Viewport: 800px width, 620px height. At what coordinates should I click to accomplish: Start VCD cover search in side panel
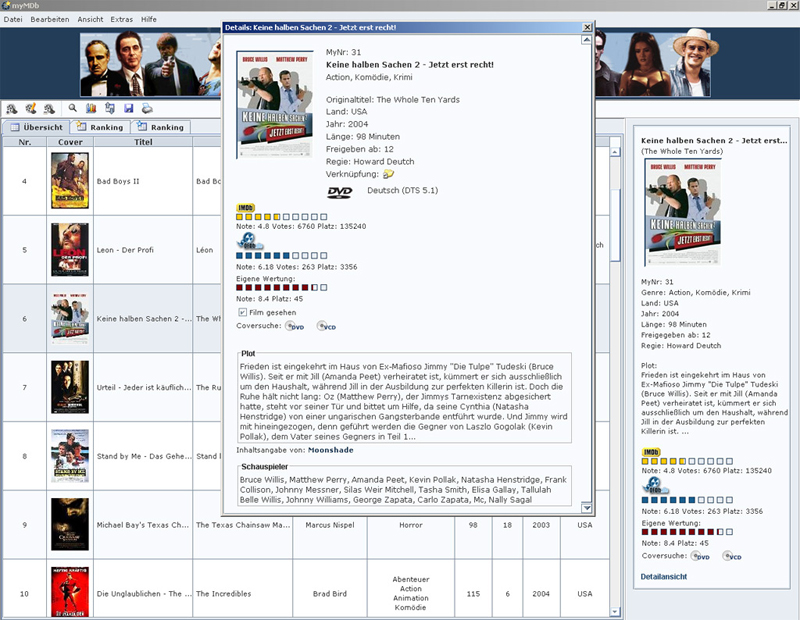[732, 556]
